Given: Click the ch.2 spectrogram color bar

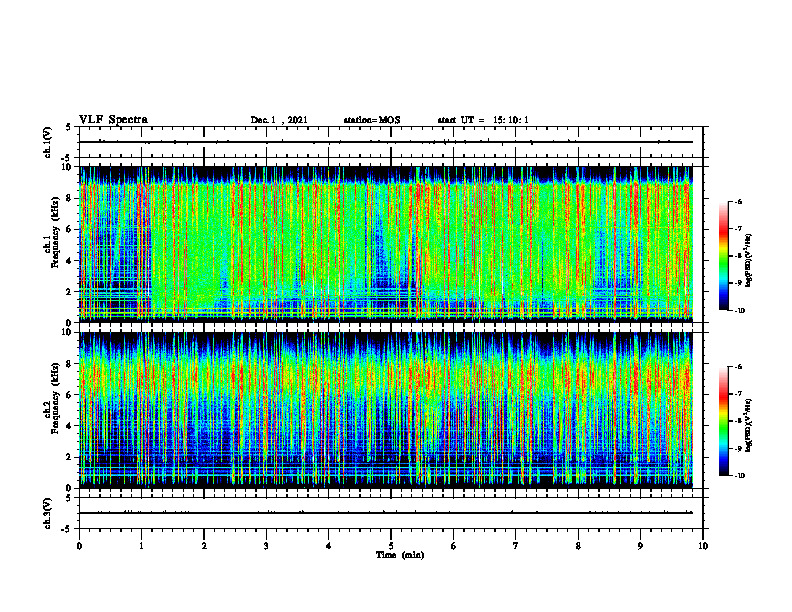Looking at the screenshot, I should click(x=723, y=421).
